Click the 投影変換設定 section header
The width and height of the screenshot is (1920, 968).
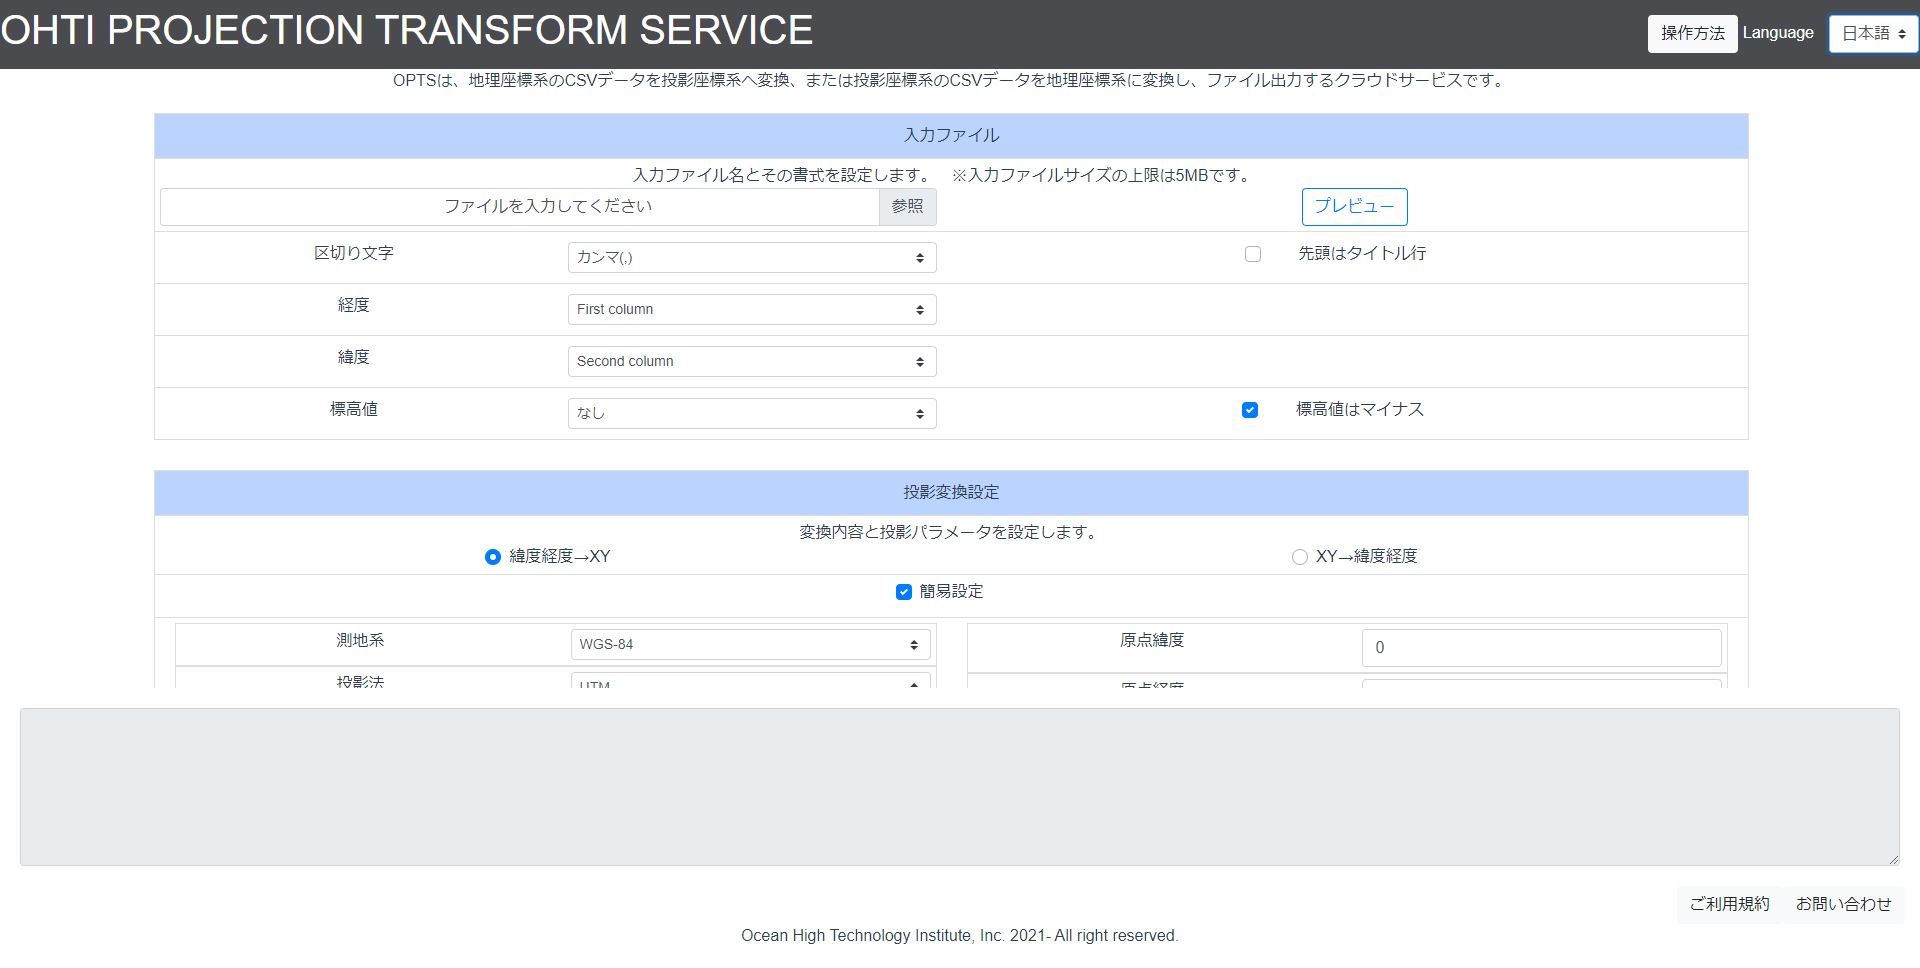(x=951, y=493)
